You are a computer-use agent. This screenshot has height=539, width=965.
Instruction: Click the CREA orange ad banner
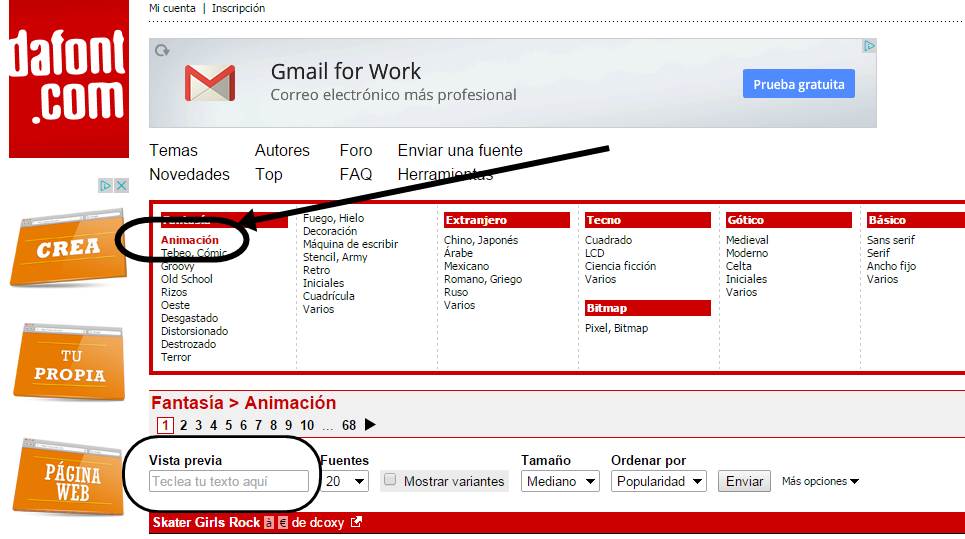click(68, 248)
